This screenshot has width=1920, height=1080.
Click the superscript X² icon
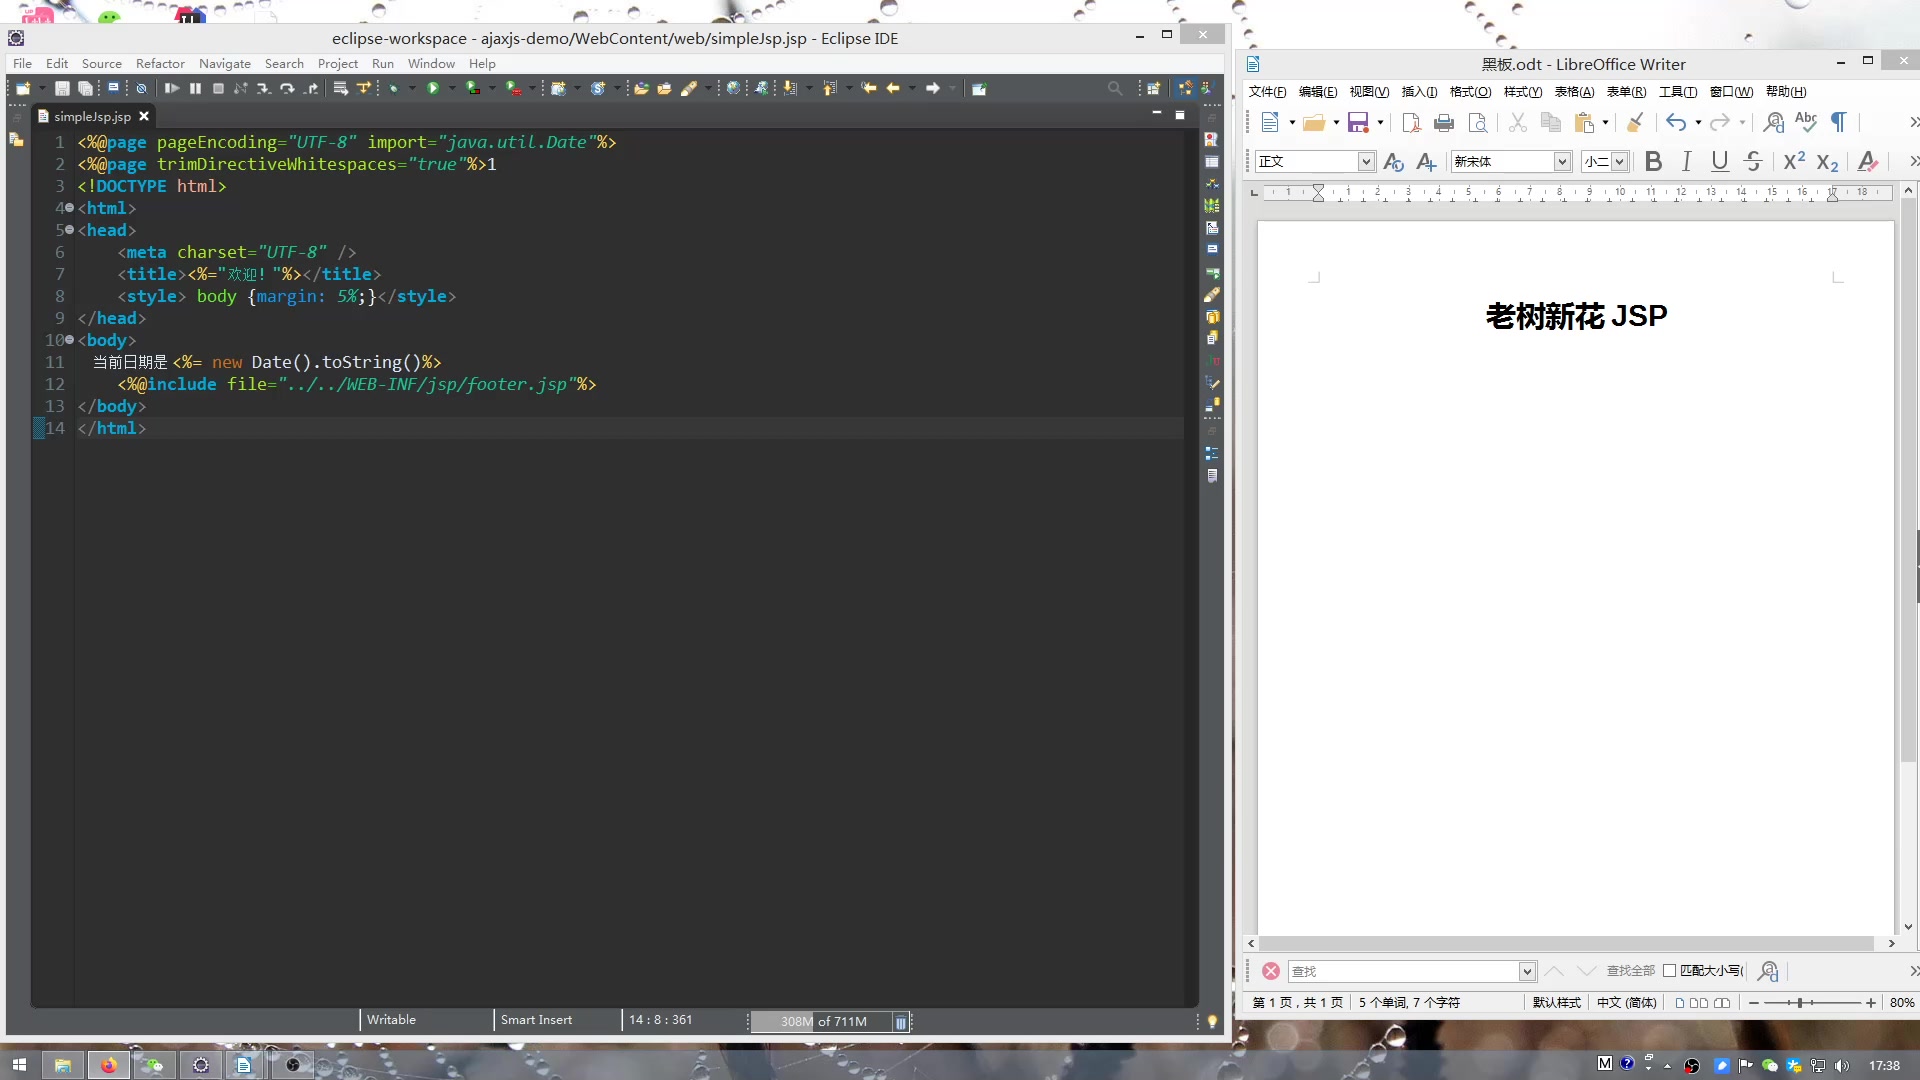pyautogui.click(x=1794, y=161)
